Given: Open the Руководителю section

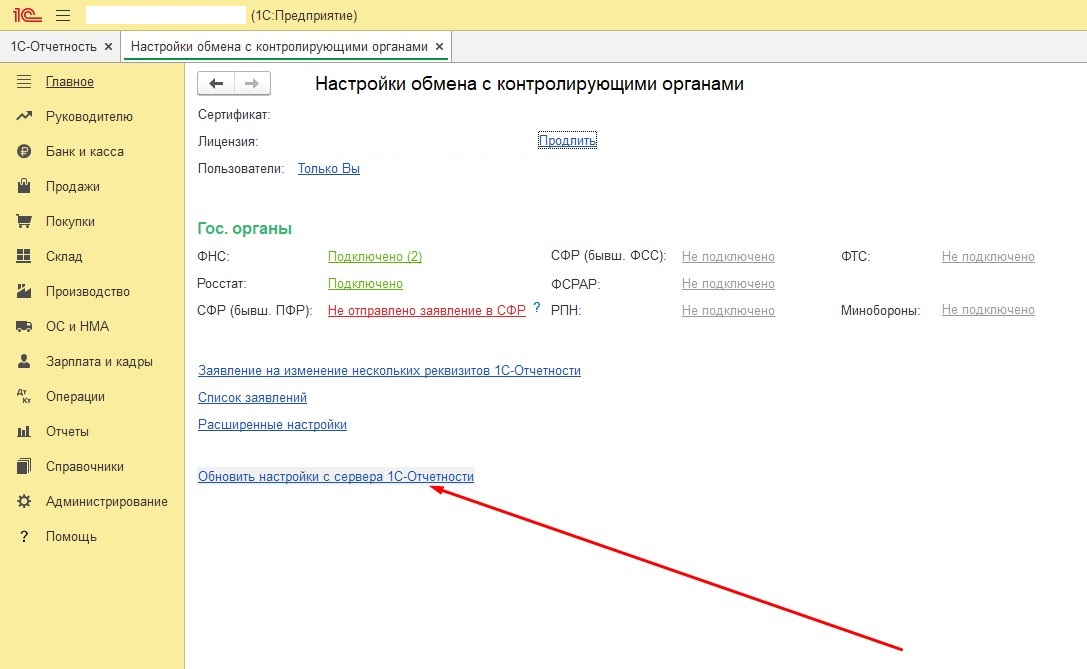Looking at the screenshot, I should pos(89,116).
